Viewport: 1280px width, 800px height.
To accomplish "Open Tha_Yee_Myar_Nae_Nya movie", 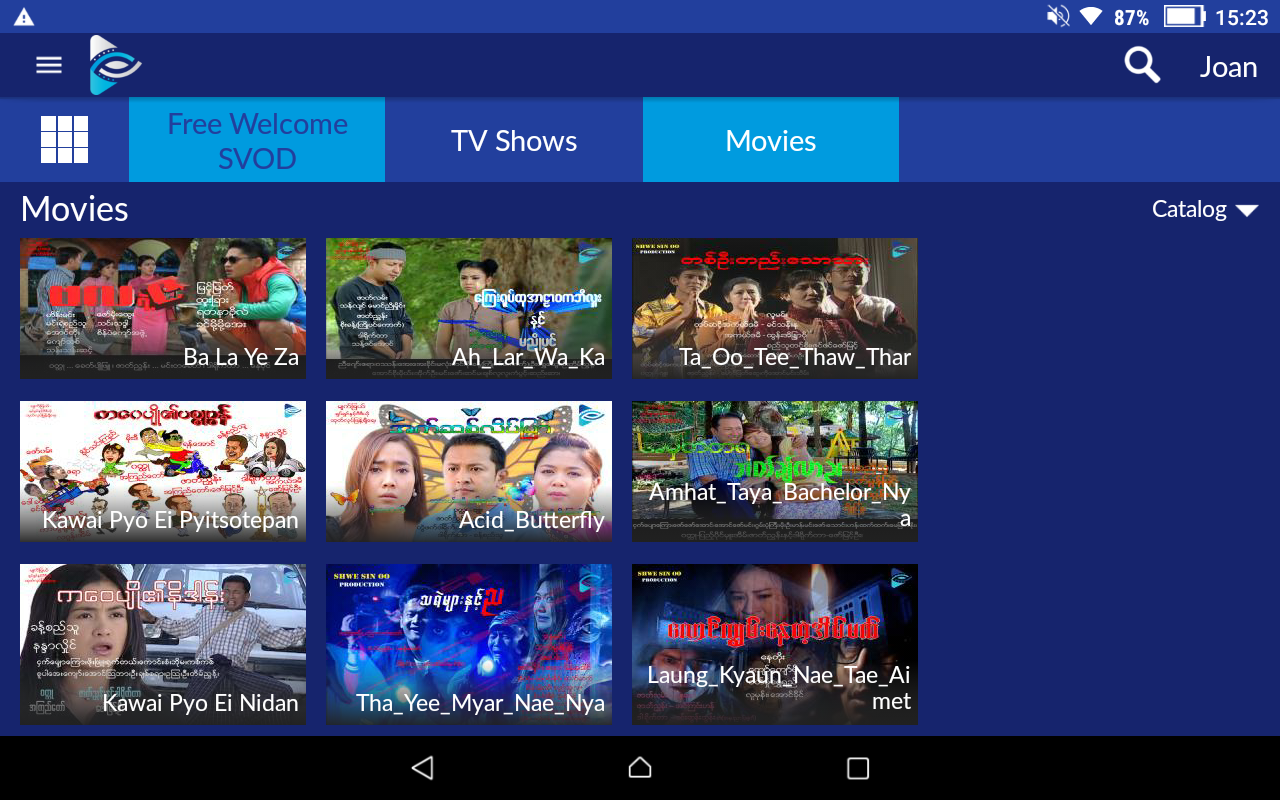I will pyautogui.click(x=469, y=644).
